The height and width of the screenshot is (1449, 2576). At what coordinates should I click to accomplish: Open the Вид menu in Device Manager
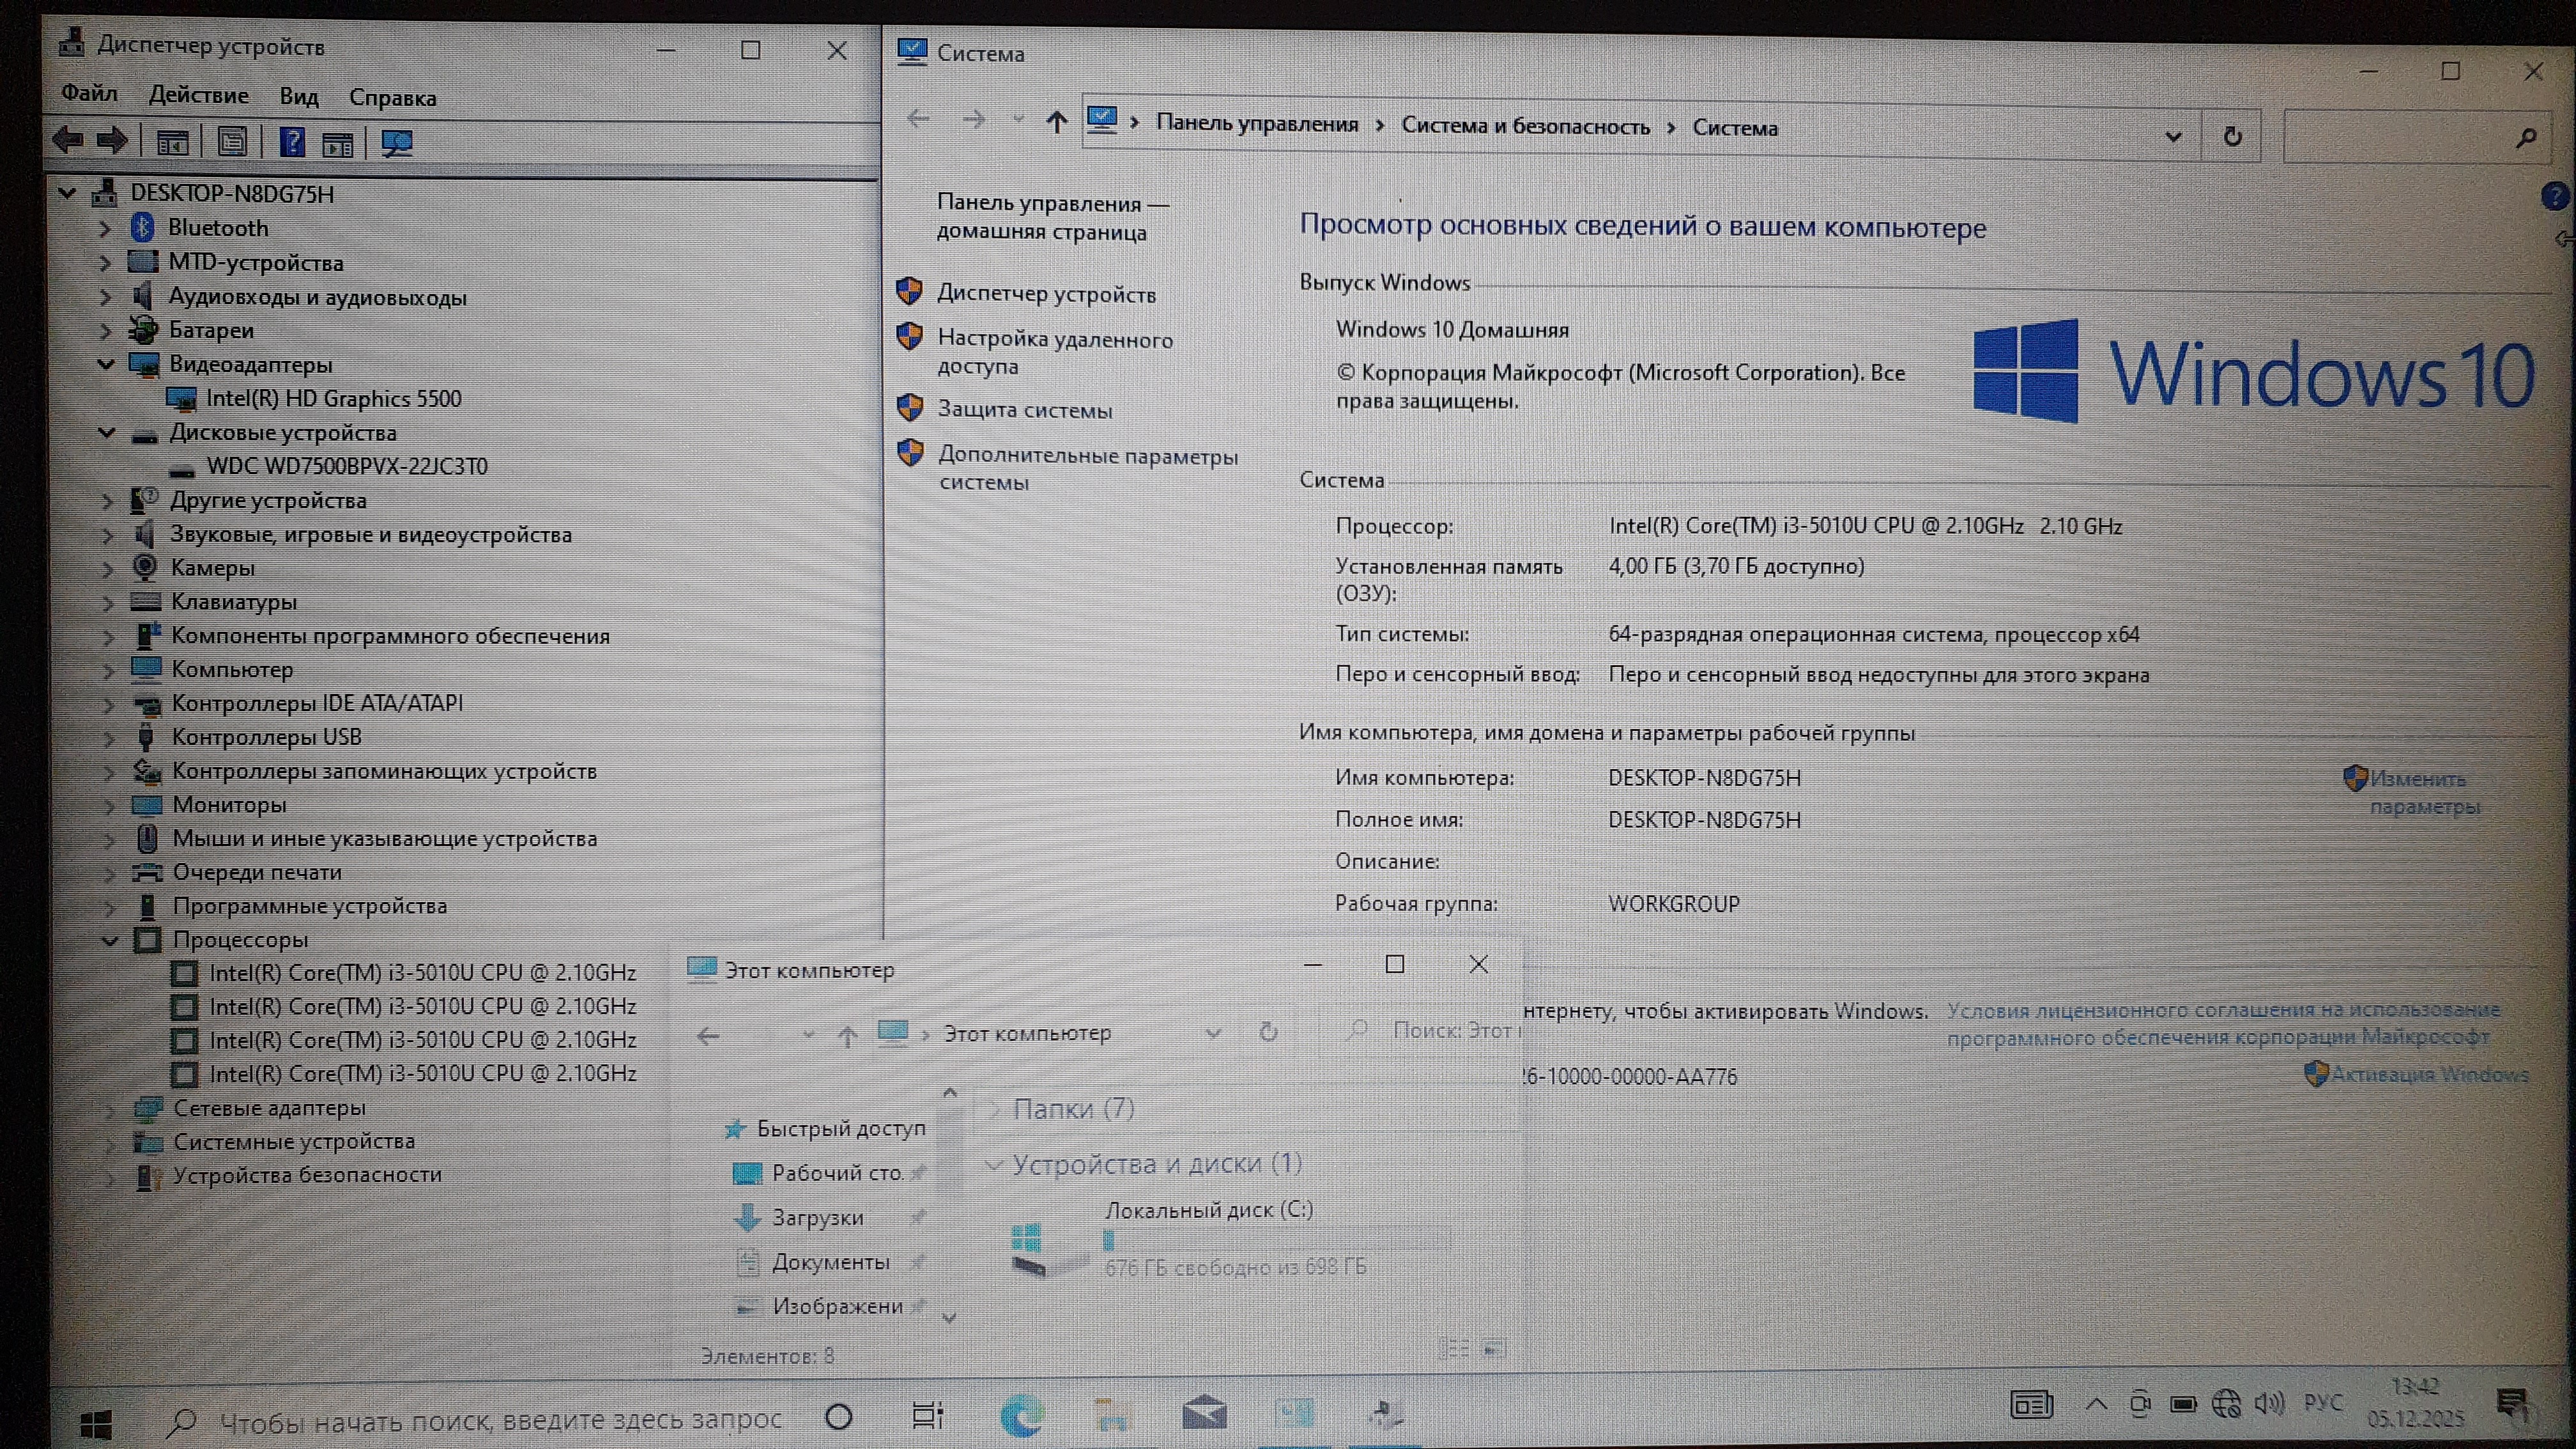pyautogui.click(x=298, y=97)
